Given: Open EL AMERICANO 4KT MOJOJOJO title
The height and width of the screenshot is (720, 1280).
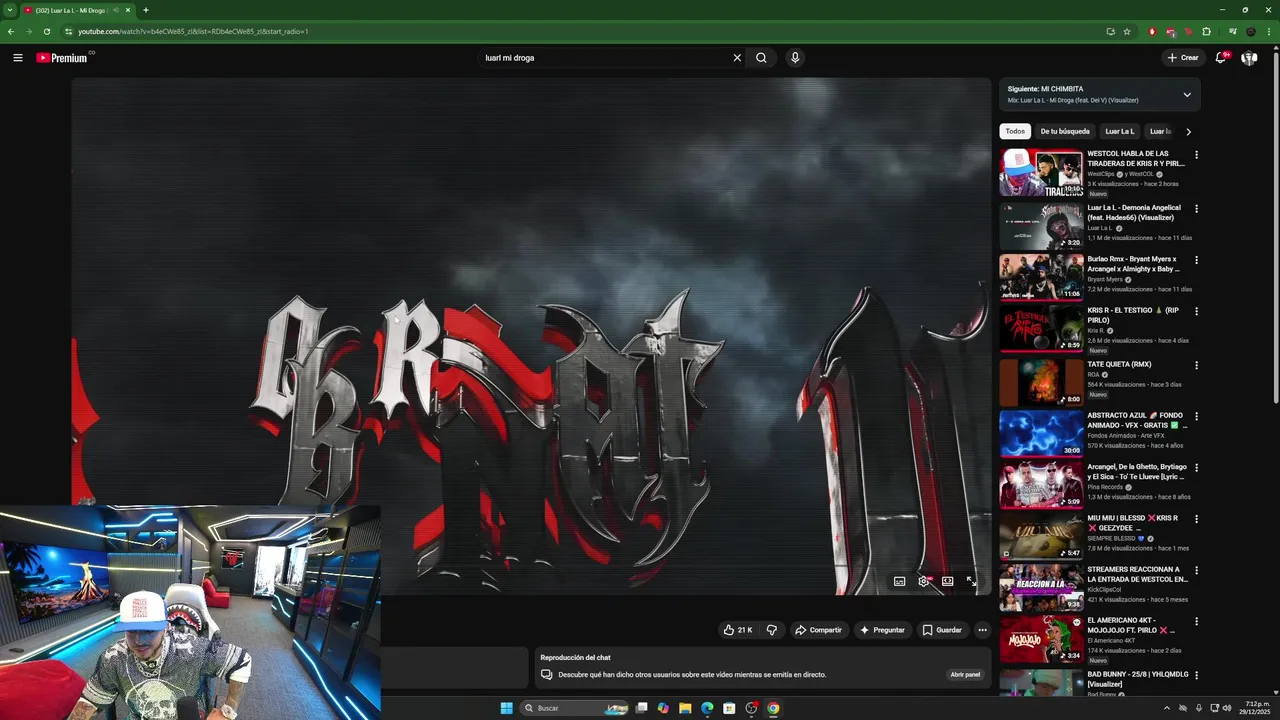Looking at the screenshot, I should pyautogui.click(x=1132, y=625).
